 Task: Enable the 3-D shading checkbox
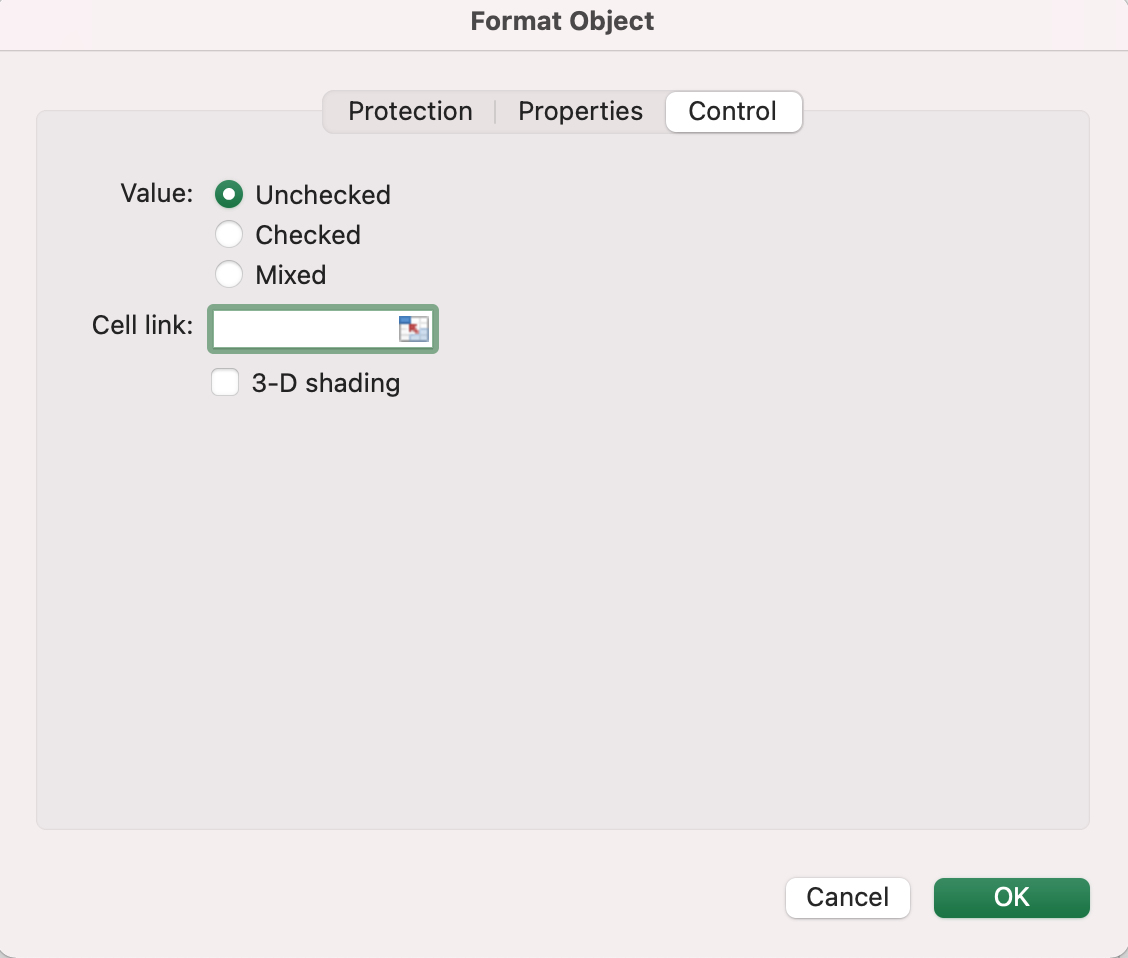[225, 383]
